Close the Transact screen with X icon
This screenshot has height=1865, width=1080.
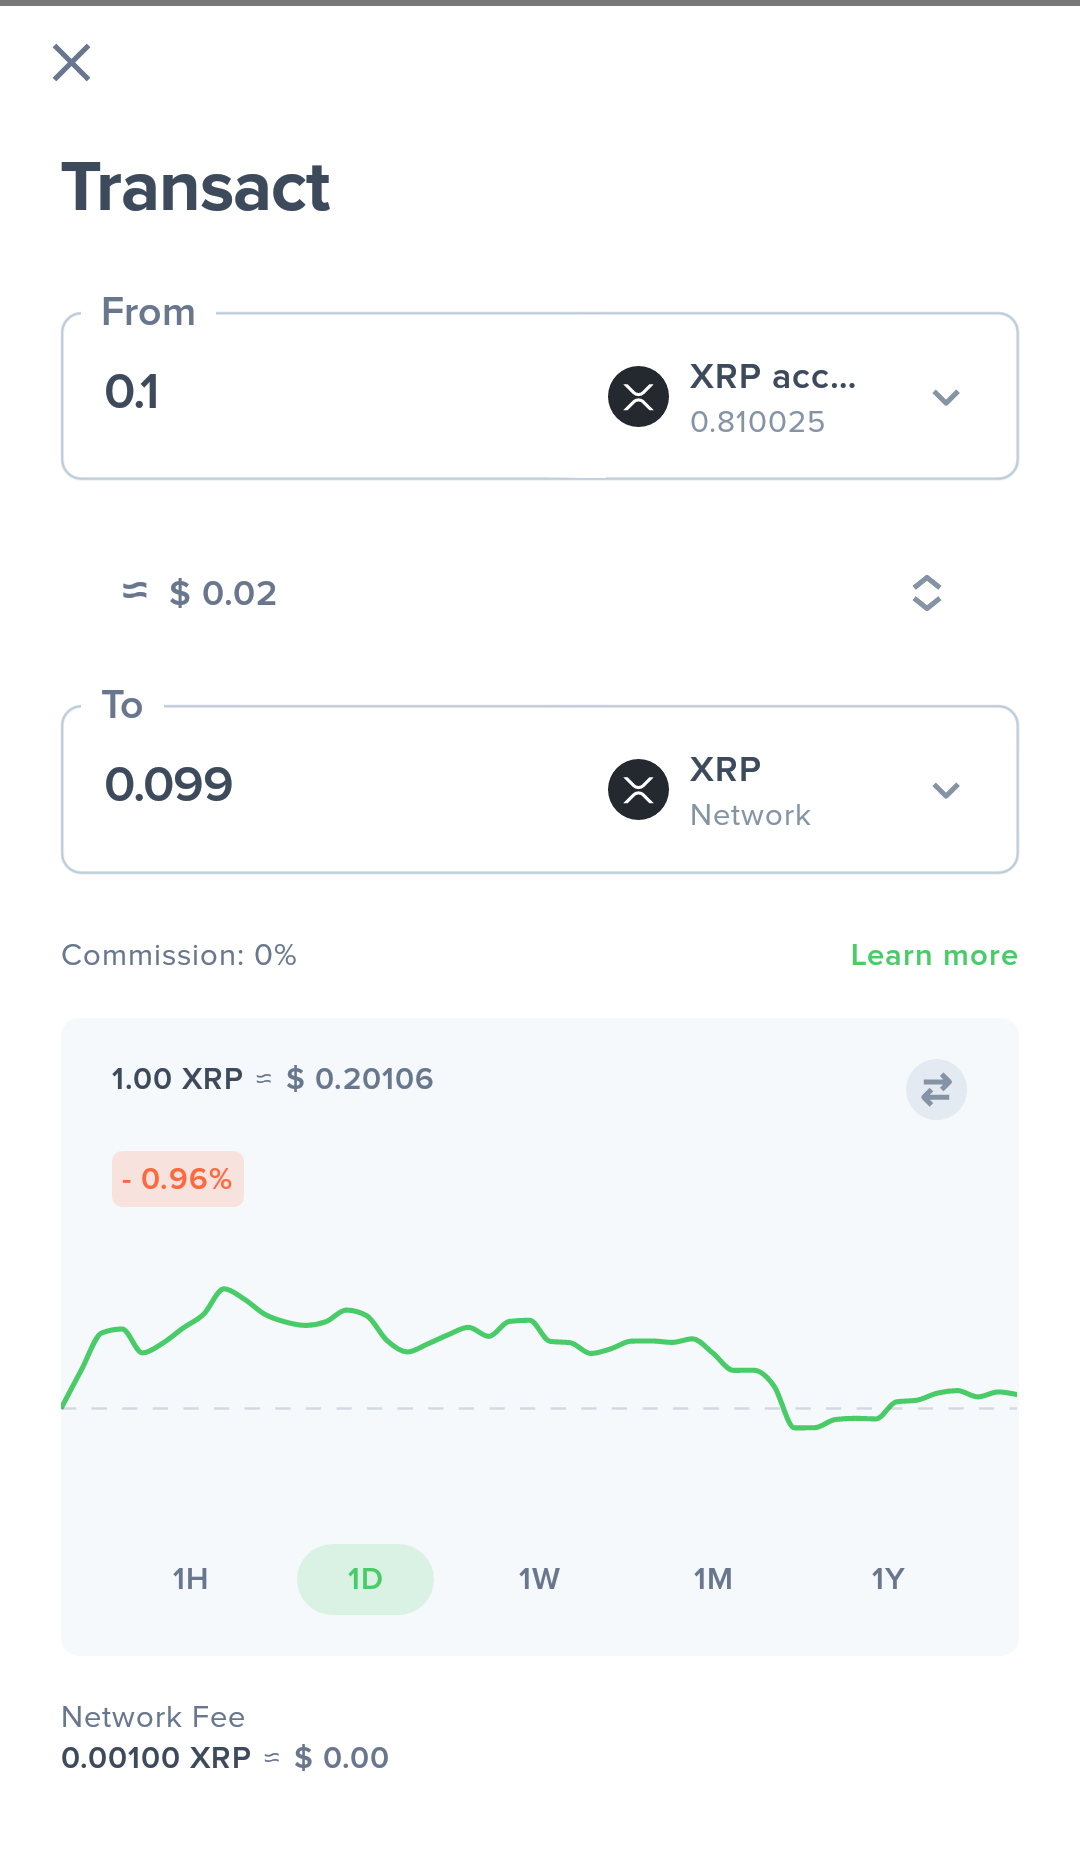(71, 63)
